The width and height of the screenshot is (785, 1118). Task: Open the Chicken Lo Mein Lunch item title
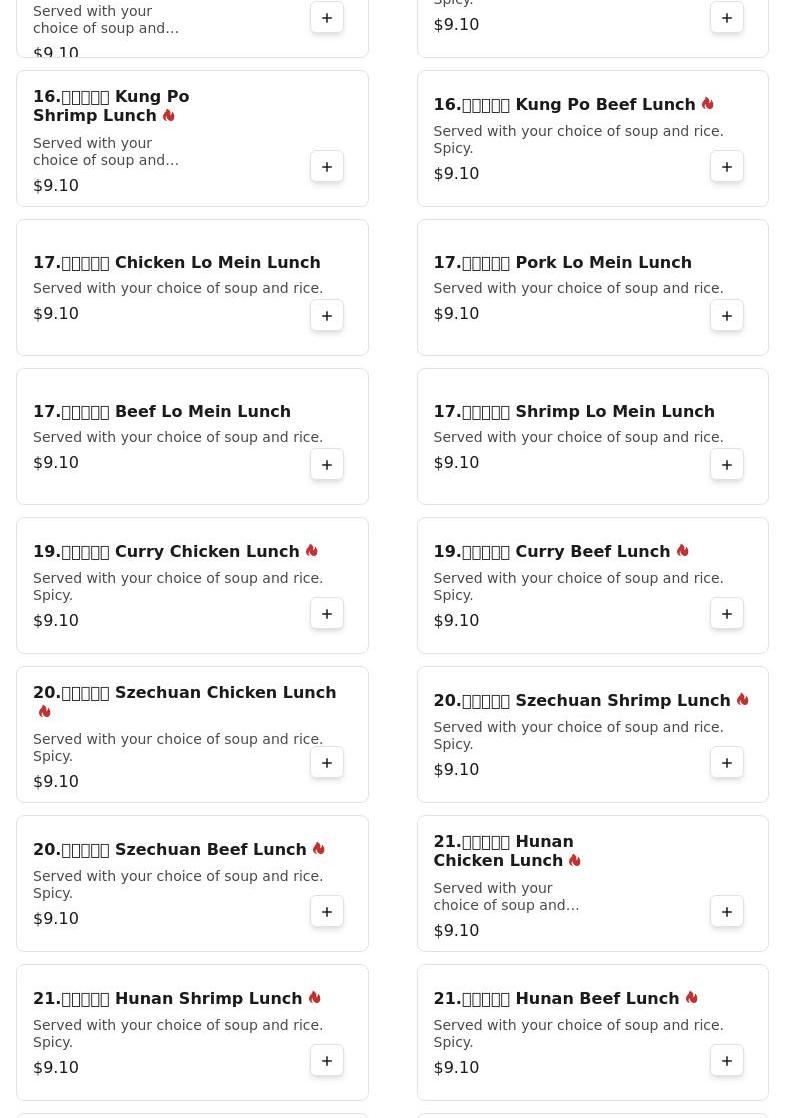(177, 262)
